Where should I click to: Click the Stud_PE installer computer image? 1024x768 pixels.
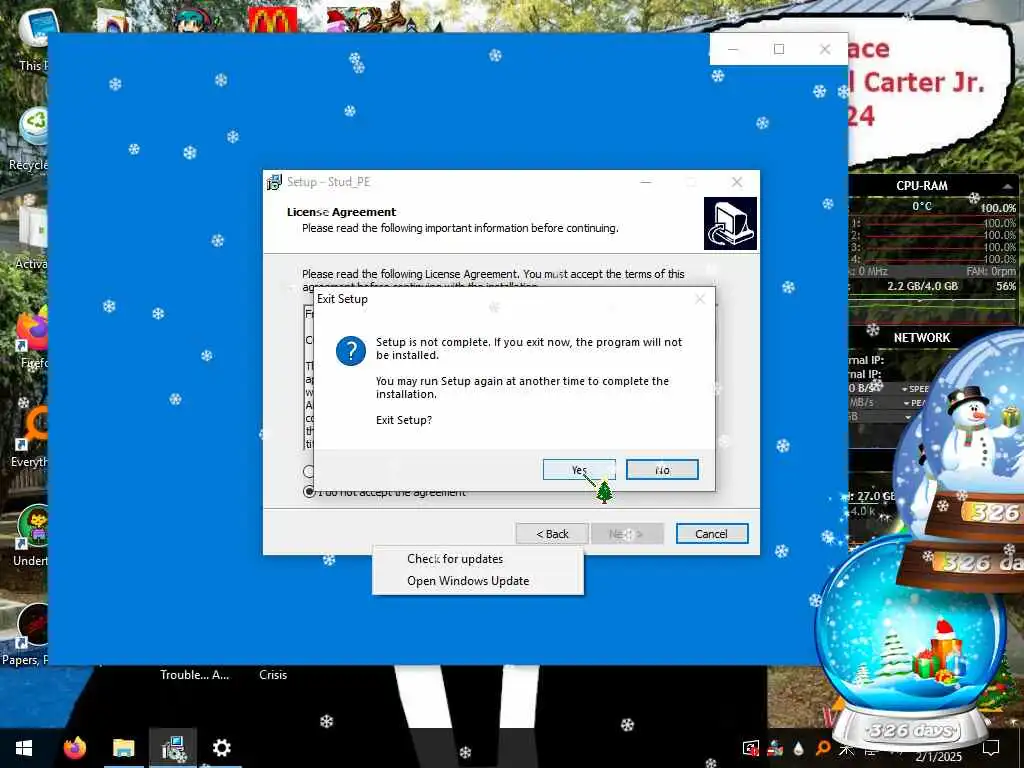[730, 223]
